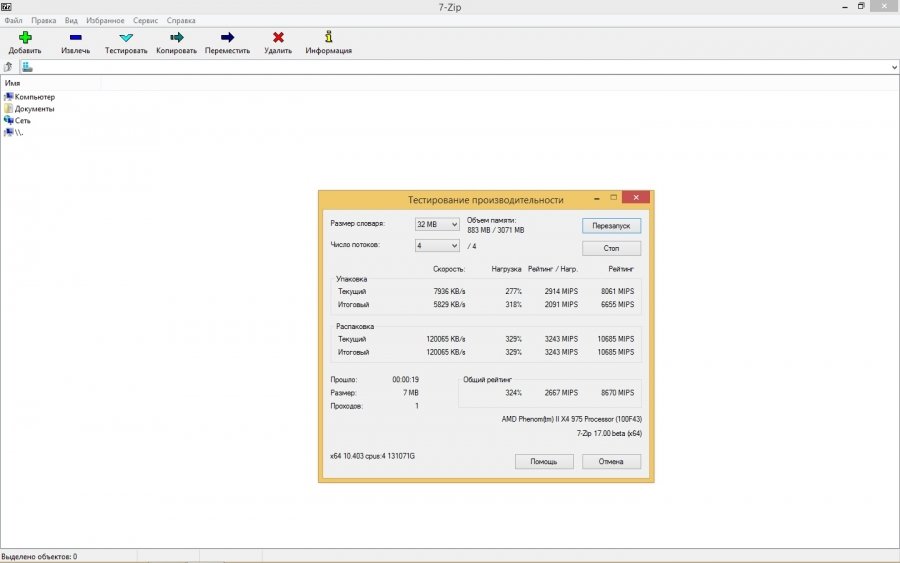
Task: Click the 7-Zip 17.00 beta (x64) text
Action: pos(609,434)
